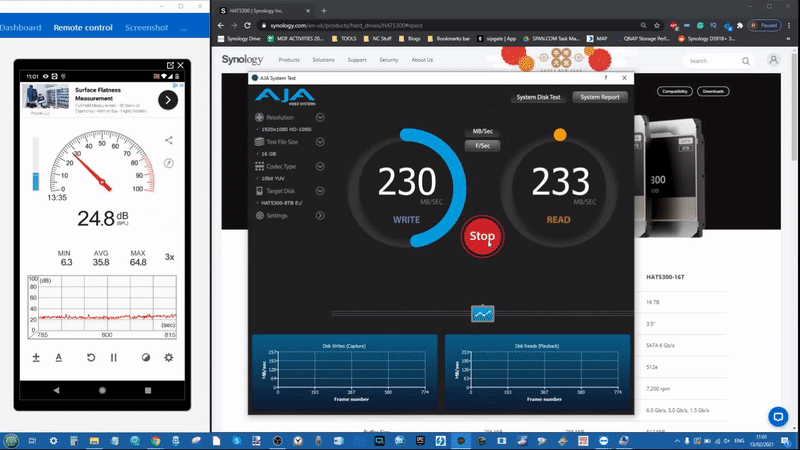
Task: Click the Synology account user icon
Action: pyautogui.click(x=773, y=60)
